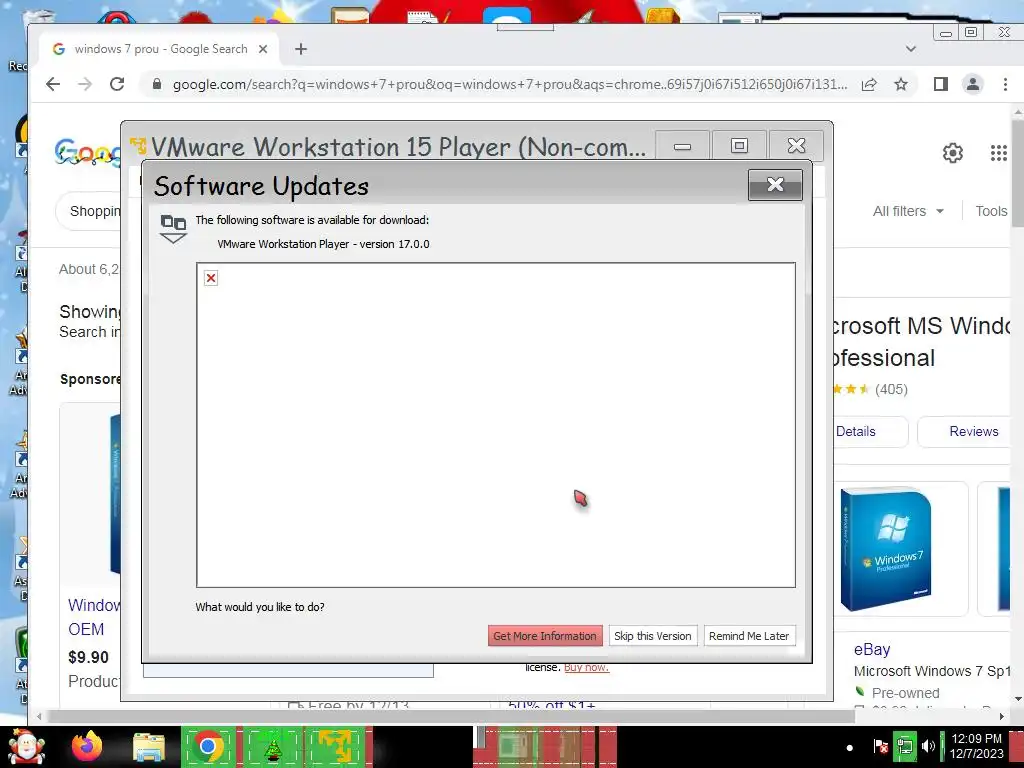
Task: Click the (405) reviews count
Action: [891, 389]
